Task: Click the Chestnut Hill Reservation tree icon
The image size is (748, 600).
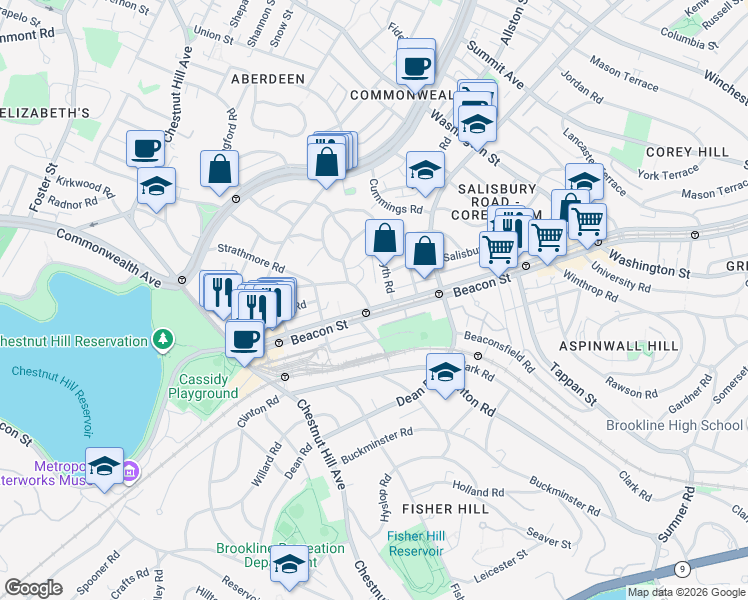Action: (x=163, y=340)
